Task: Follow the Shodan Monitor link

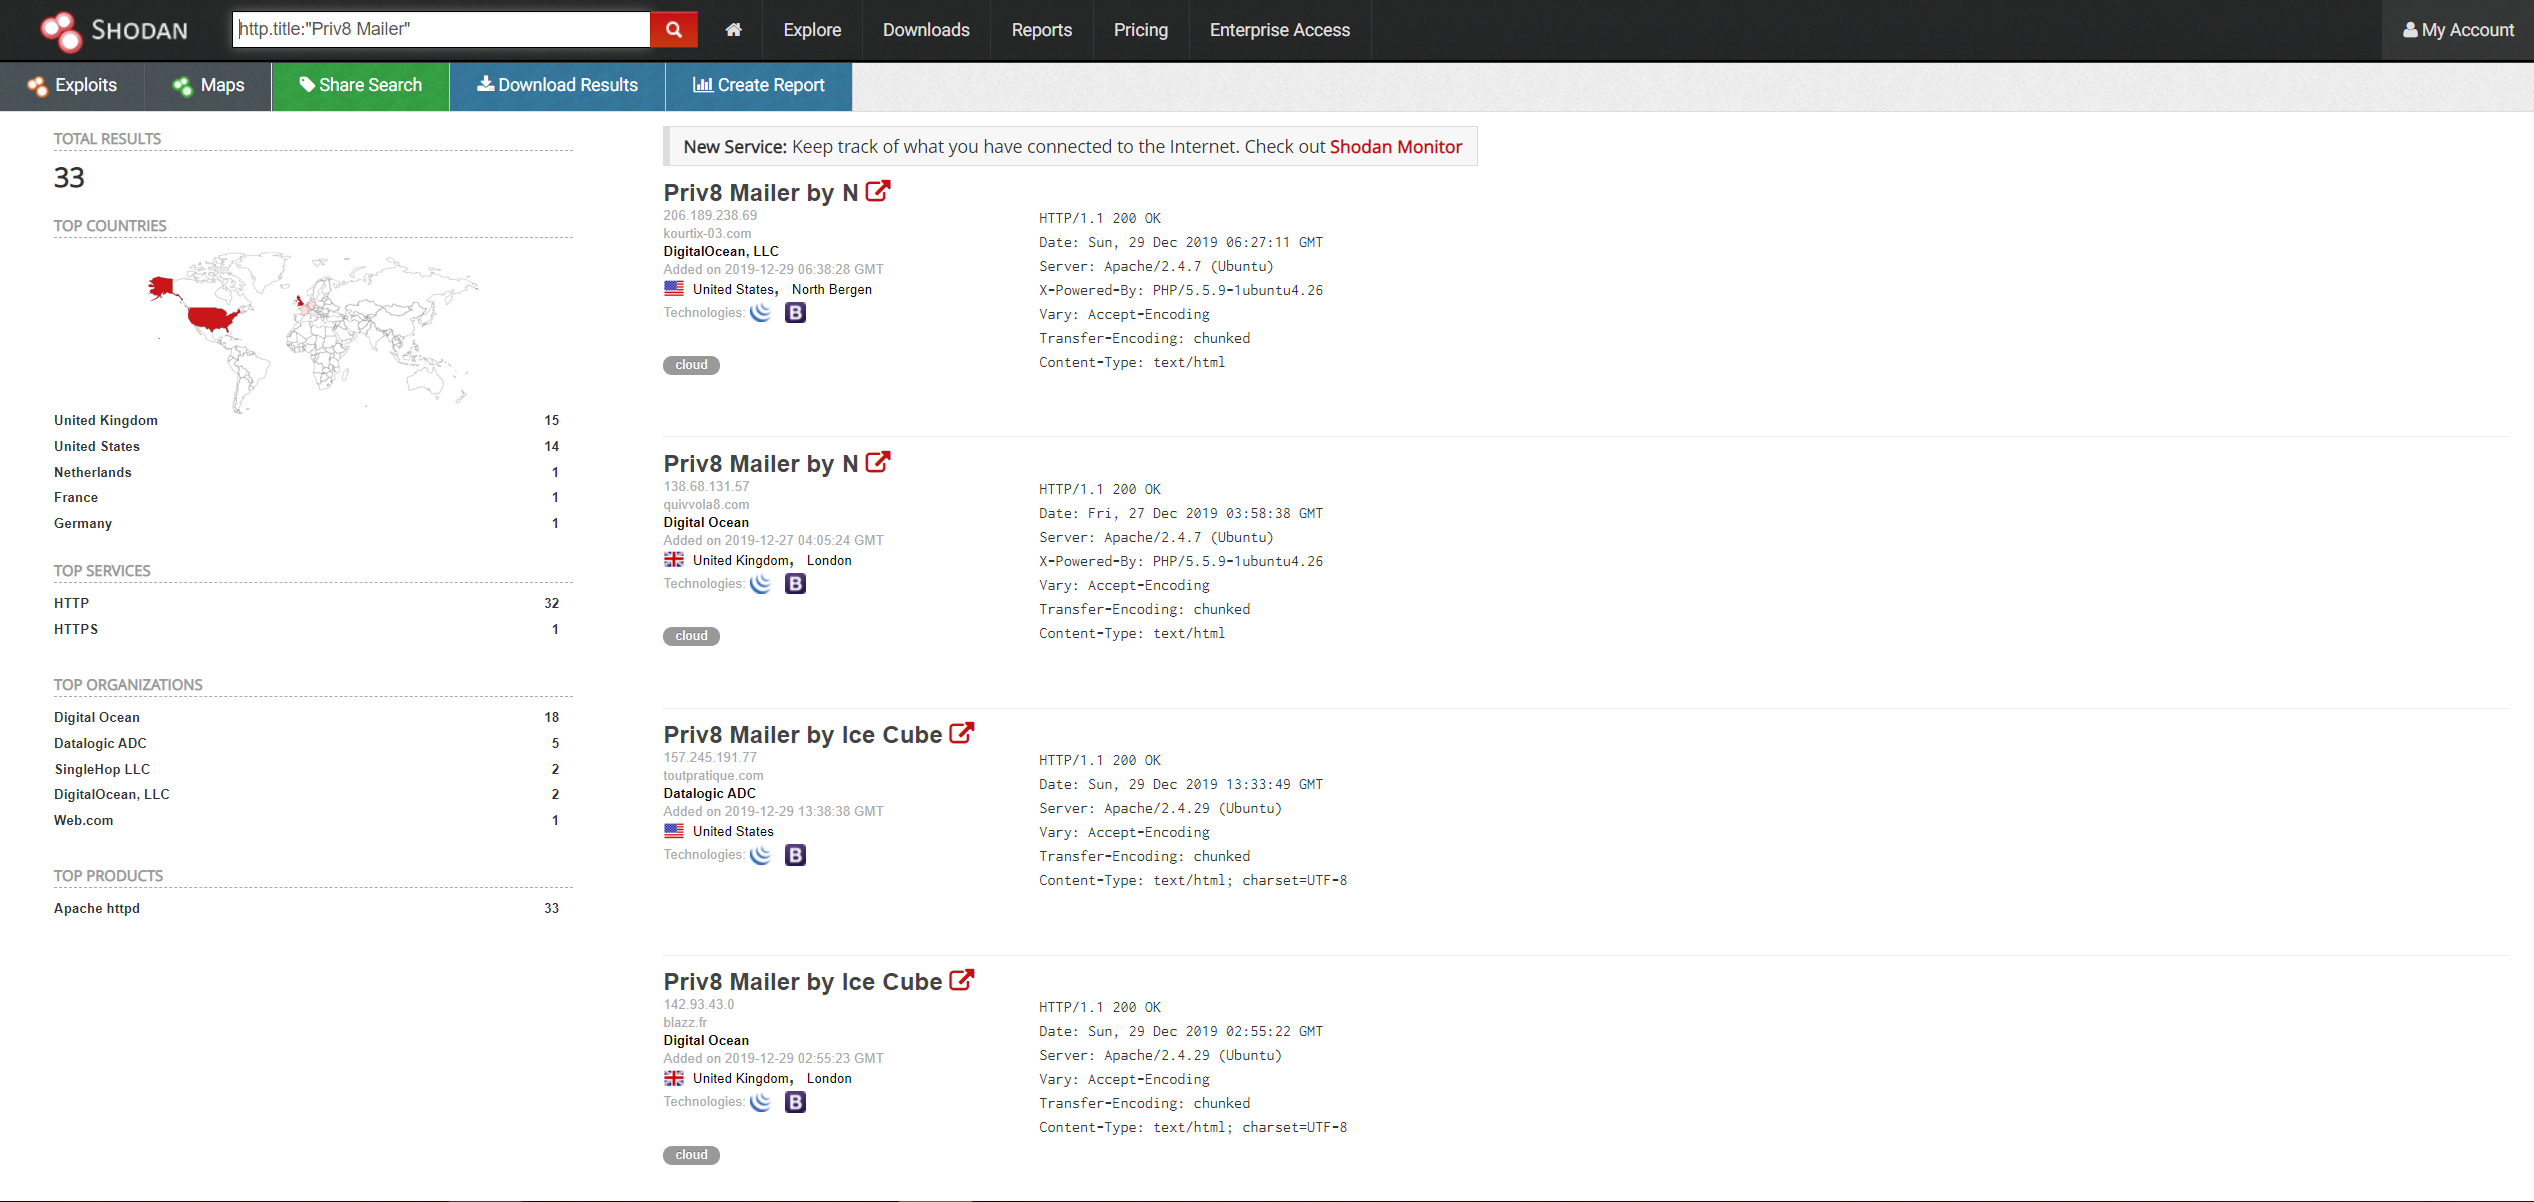Action: [x=1395, y=147]
